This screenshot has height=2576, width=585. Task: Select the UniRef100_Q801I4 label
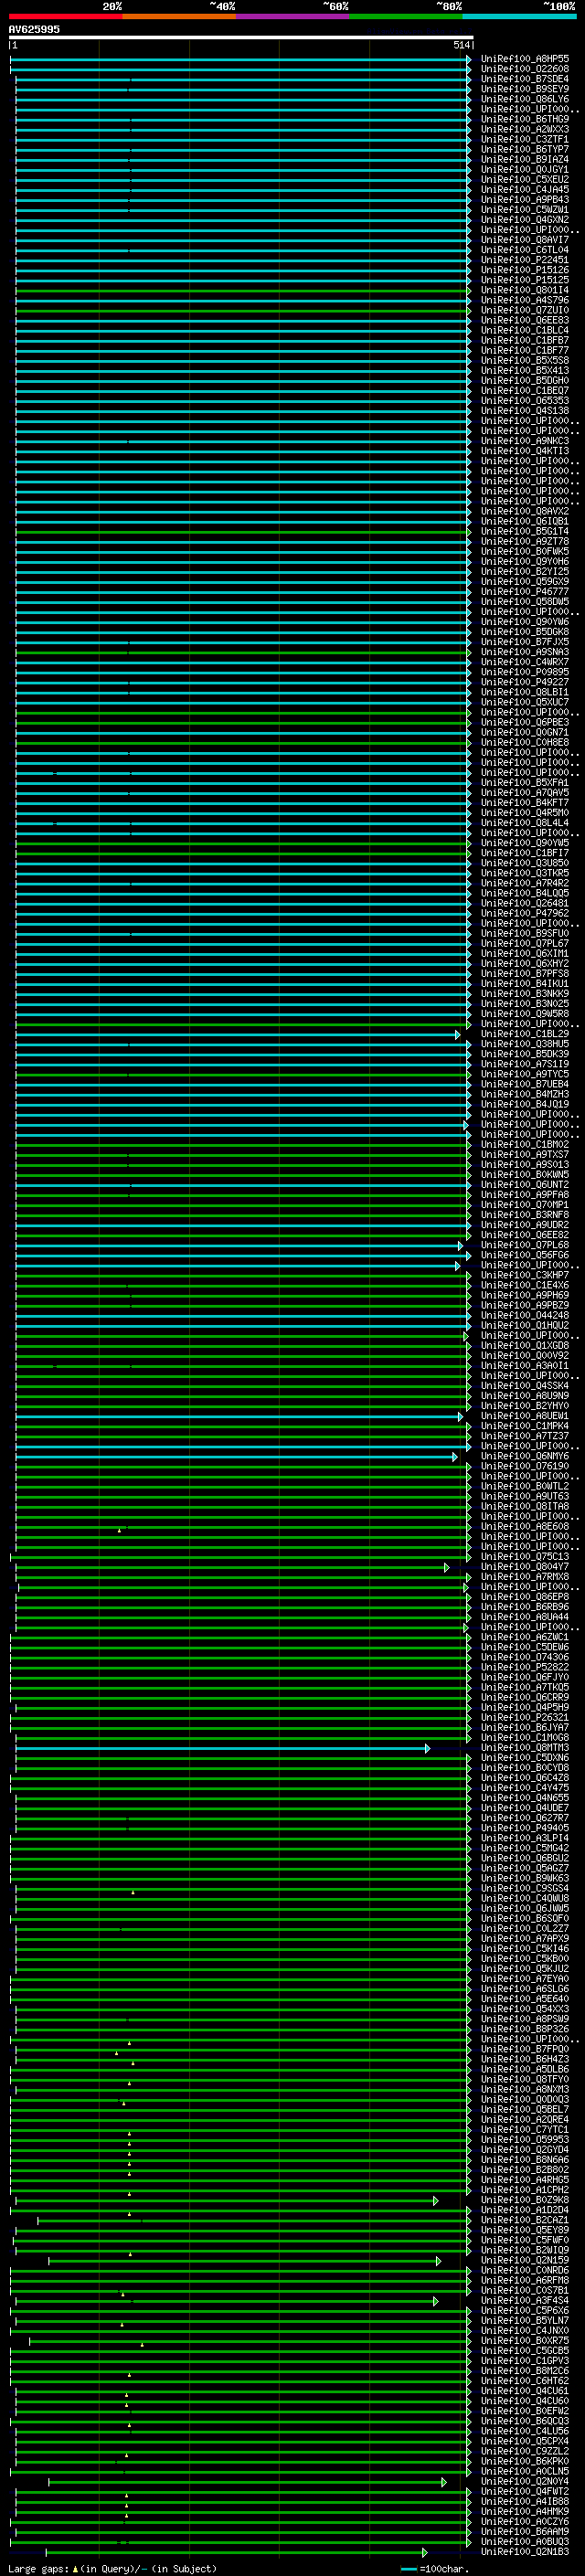pos(525,290)
